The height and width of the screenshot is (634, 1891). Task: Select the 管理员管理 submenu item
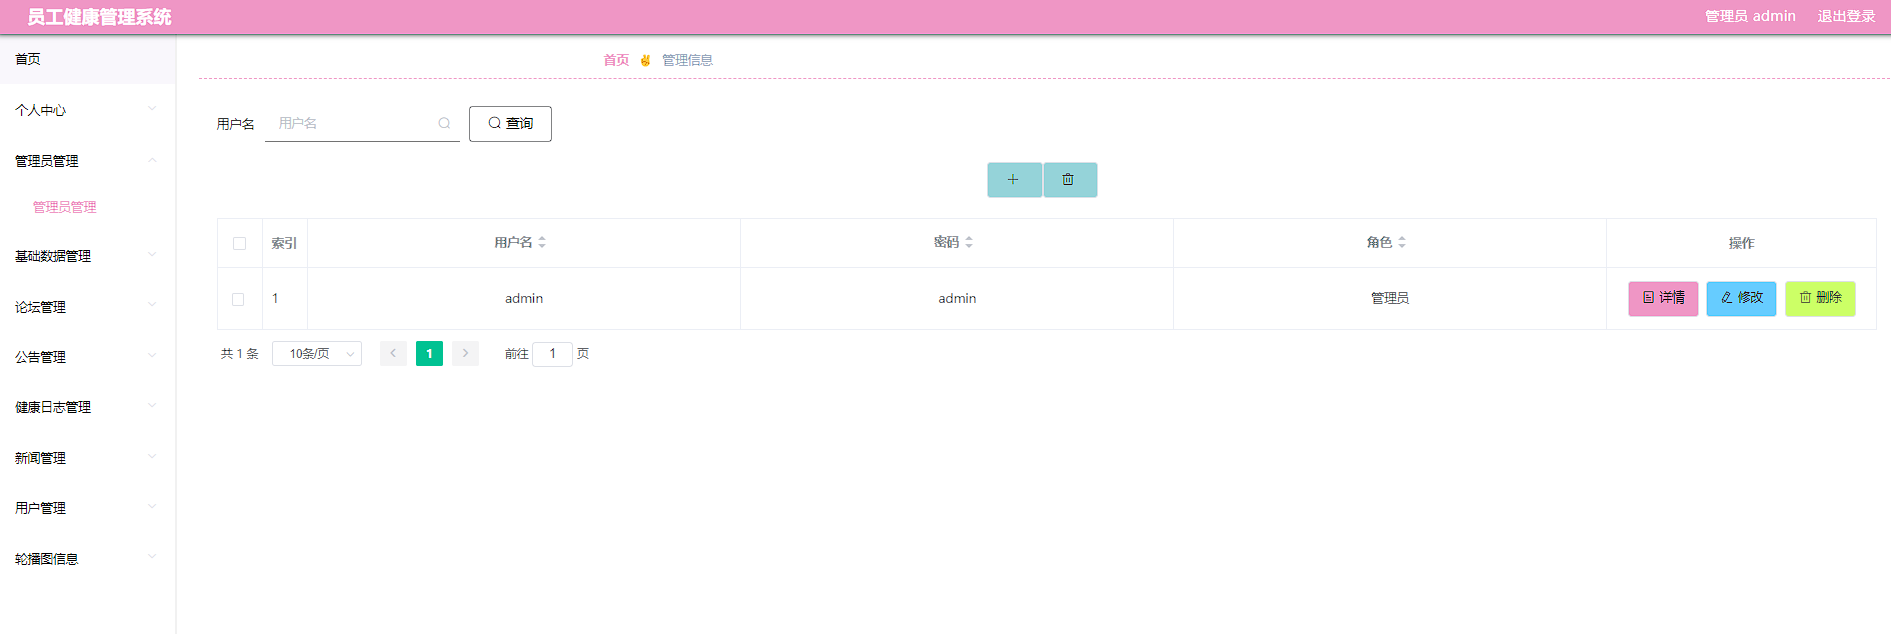[65, 207]
